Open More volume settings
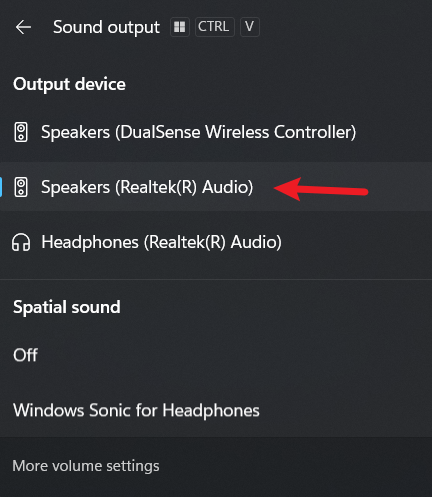 (x=86, y=466)
